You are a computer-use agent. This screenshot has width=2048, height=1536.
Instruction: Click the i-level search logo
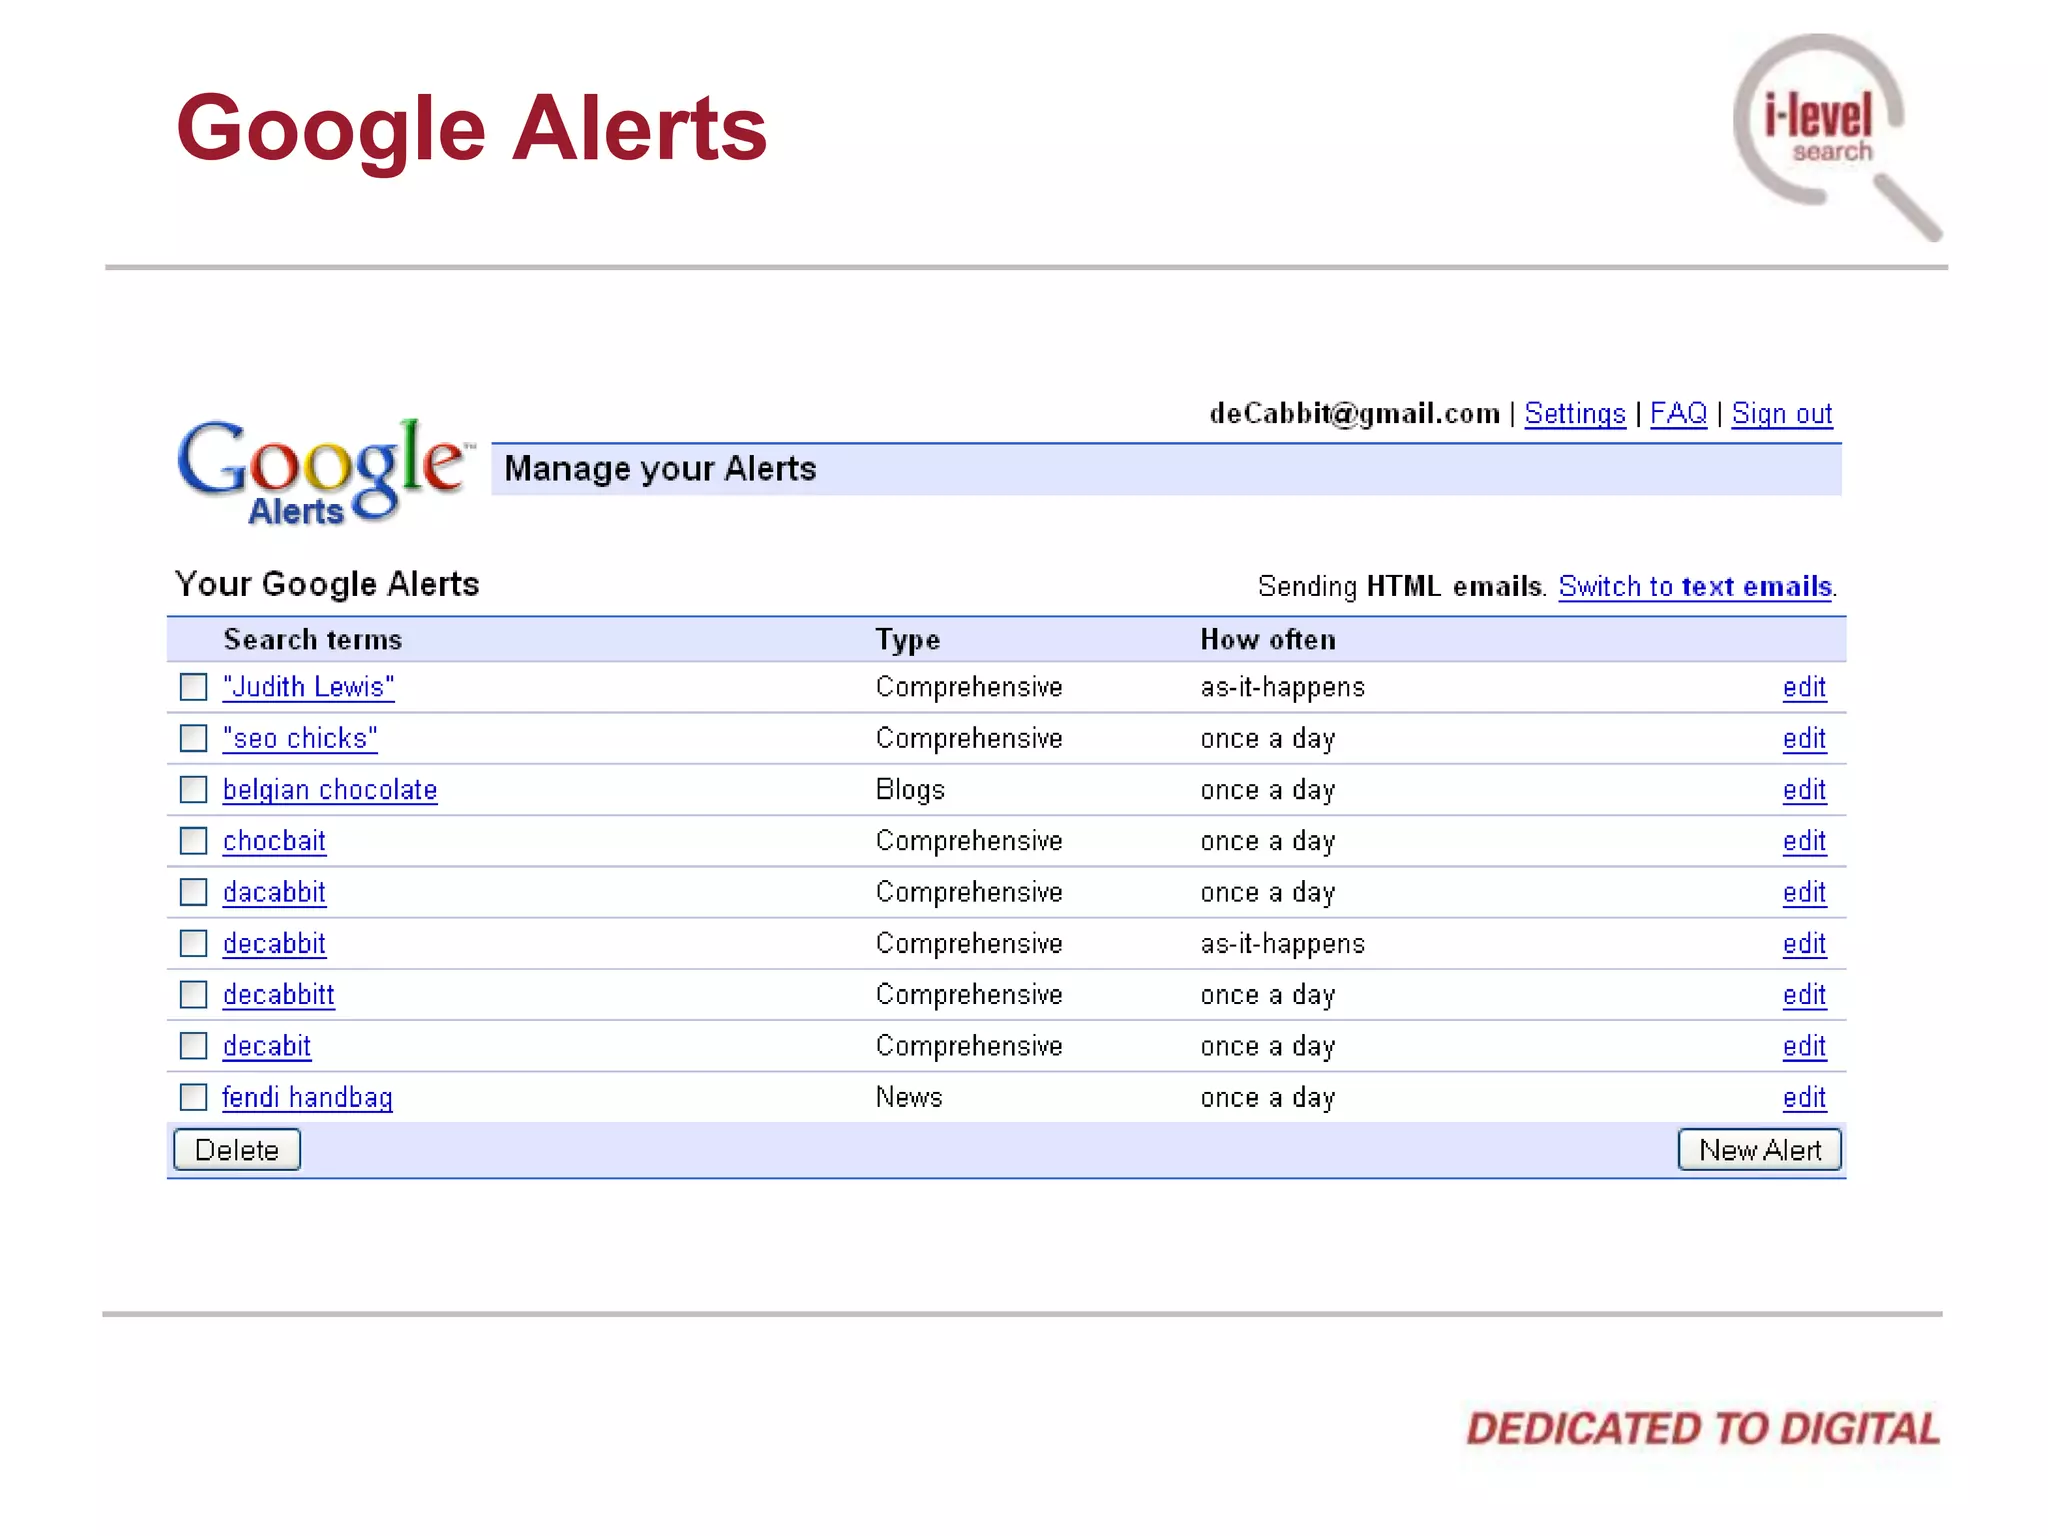click(1838, 137)
